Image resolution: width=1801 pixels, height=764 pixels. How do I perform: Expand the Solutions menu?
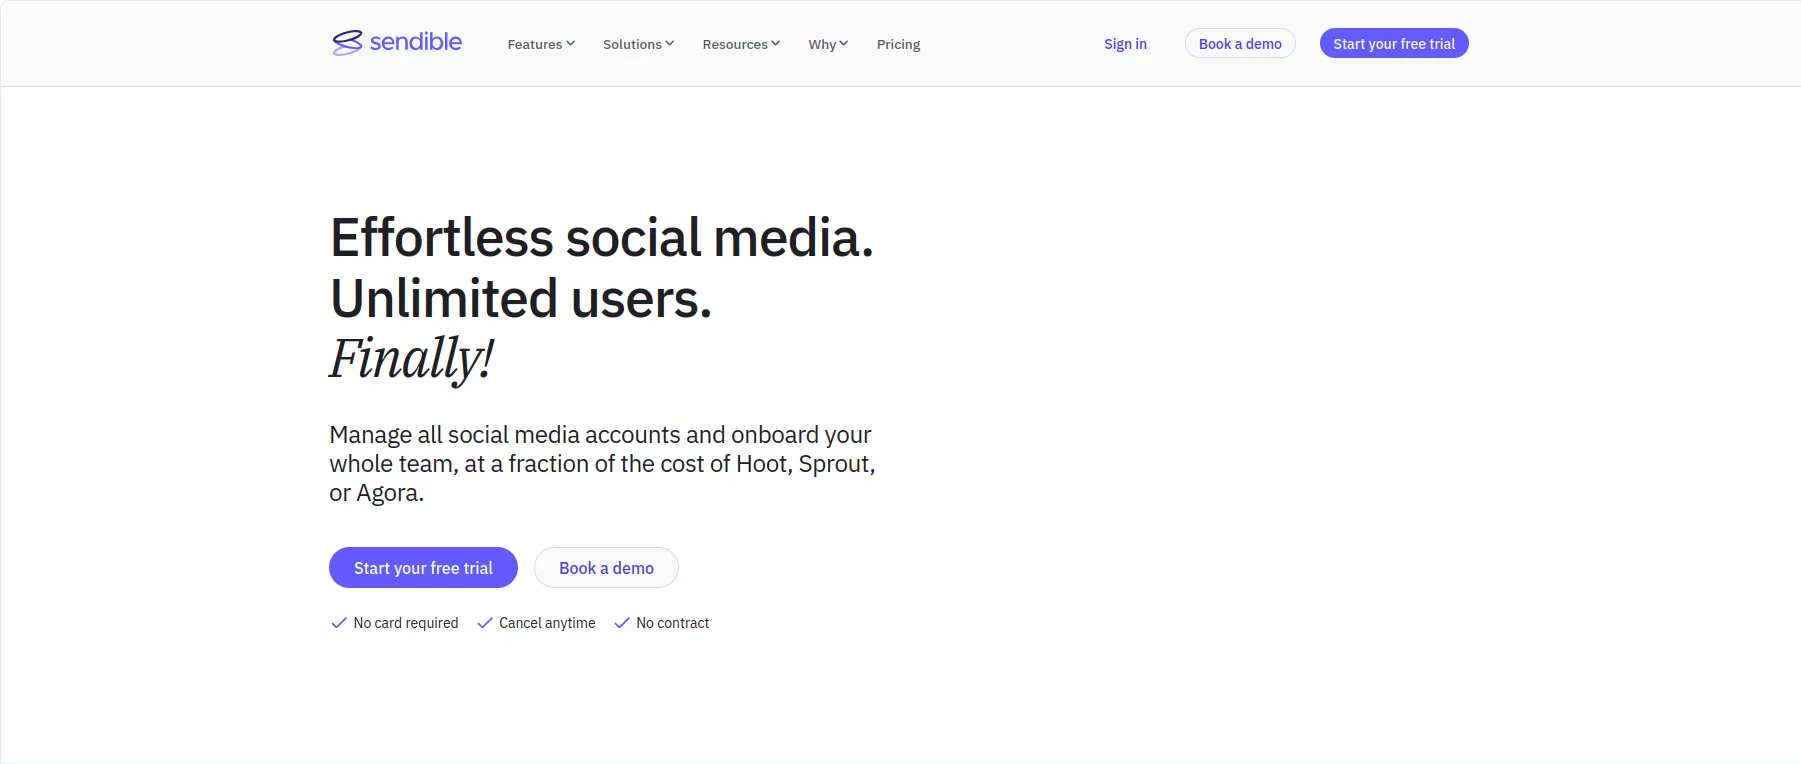[638, 44]
